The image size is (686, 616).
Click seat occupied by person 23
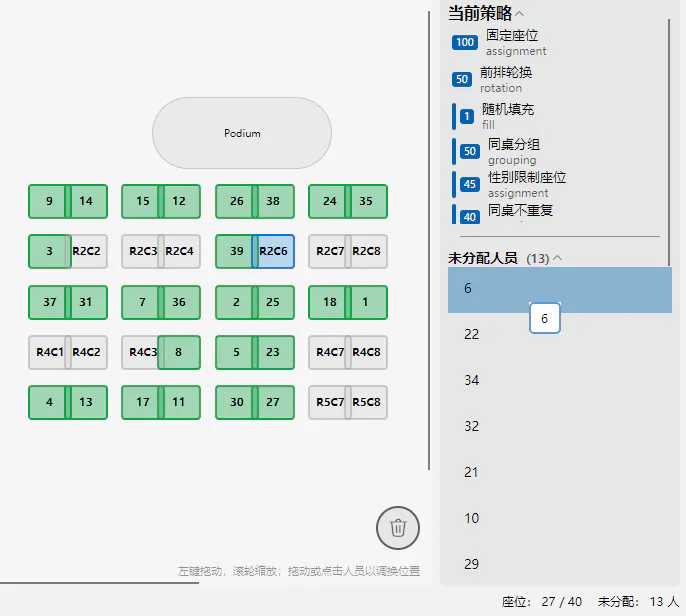pos(273,352)
